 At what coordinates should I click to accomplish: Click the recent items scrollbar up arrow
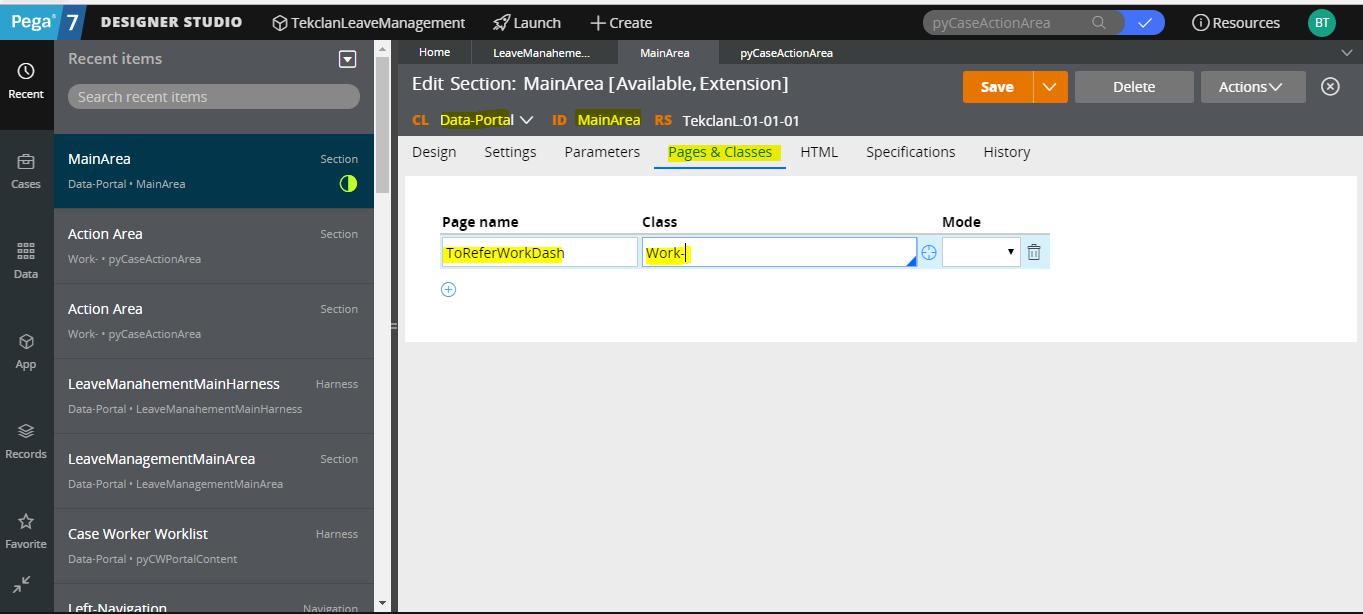(382, 49)
